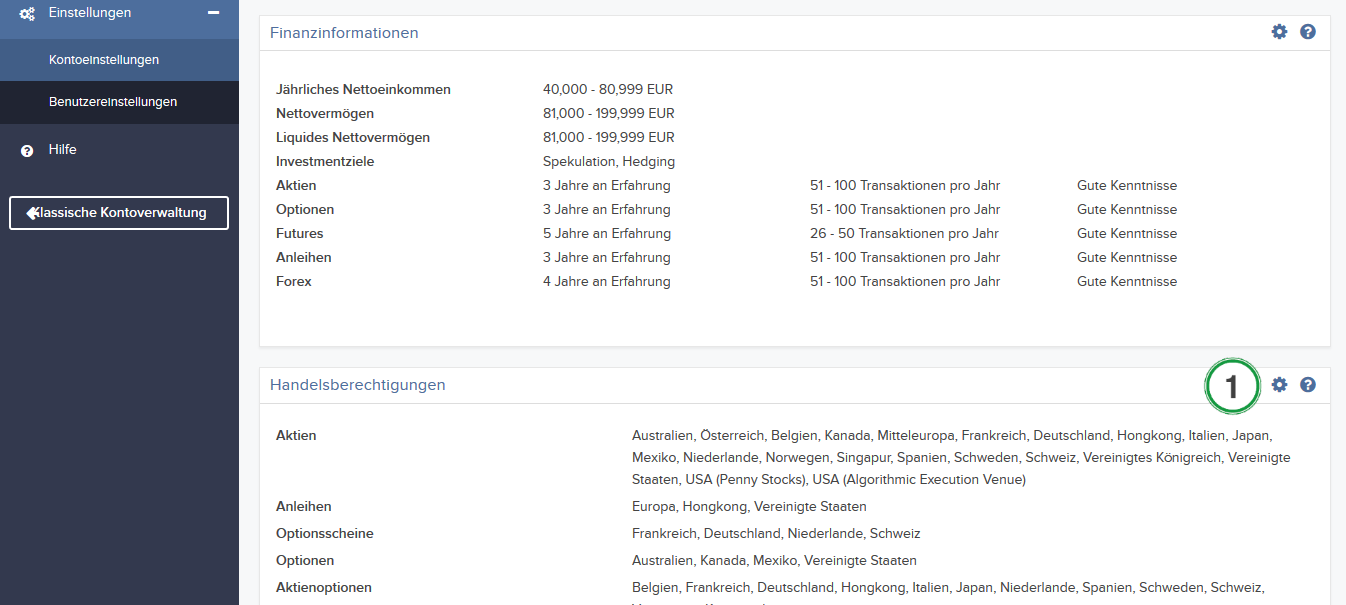The image size is (1346, 605).
Task: Select the Nettovermögen label
Action: pos(325,114)
